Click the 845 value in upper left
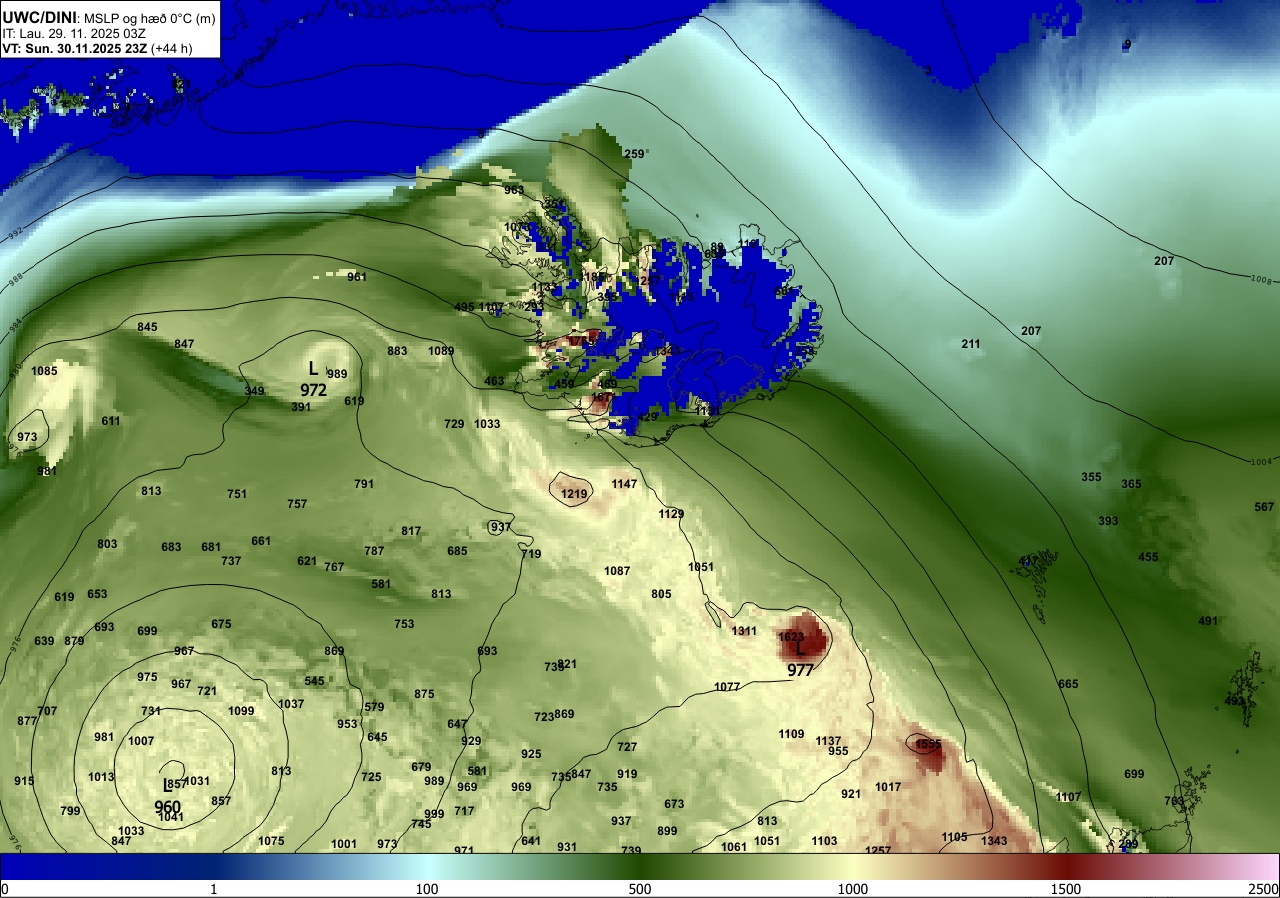1280x898 pixels. pos(147,327)
